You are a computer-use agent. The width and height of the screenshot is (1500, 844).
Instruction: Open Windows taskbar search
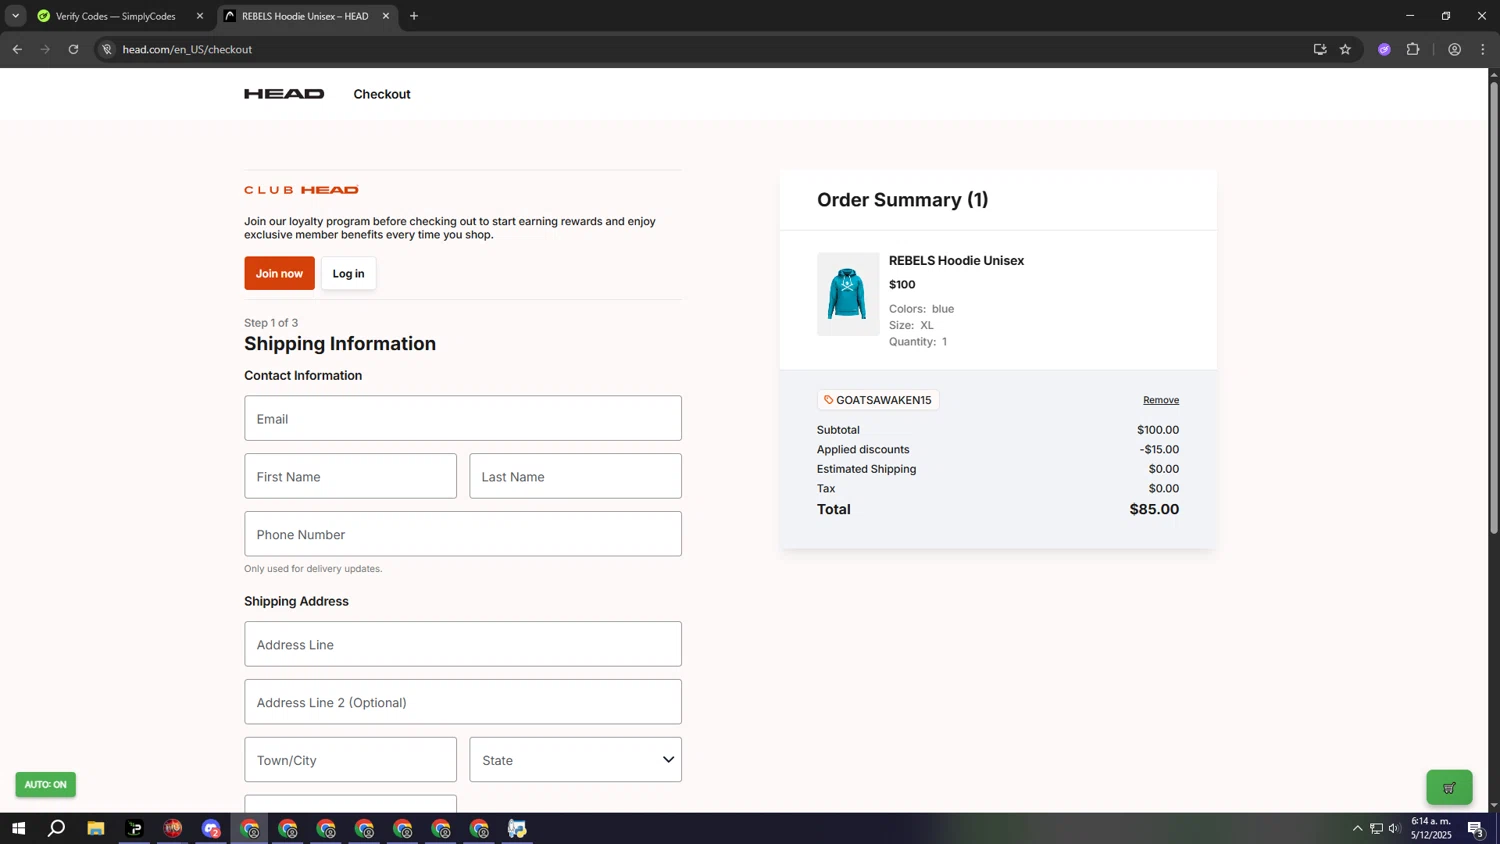tap(57, 828)
